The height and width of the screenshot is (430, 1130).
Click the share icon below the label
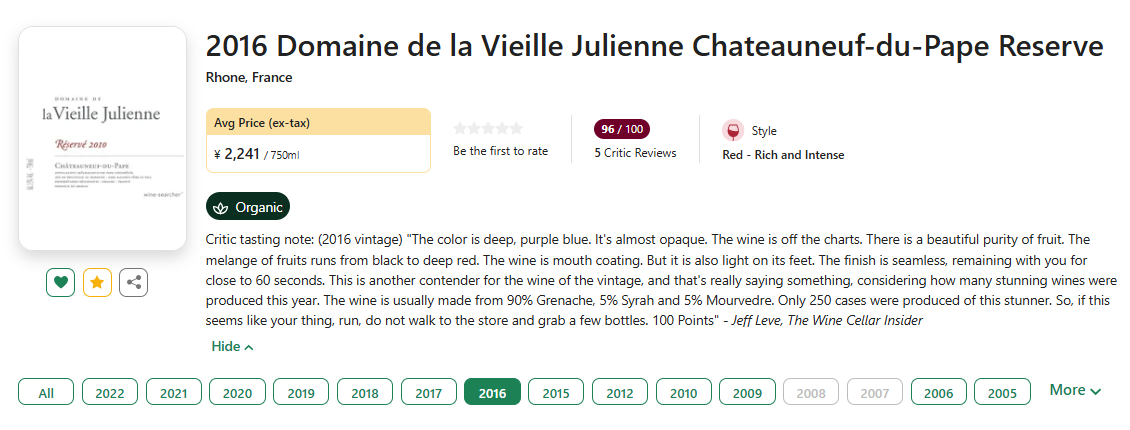[x=134, y=283]
